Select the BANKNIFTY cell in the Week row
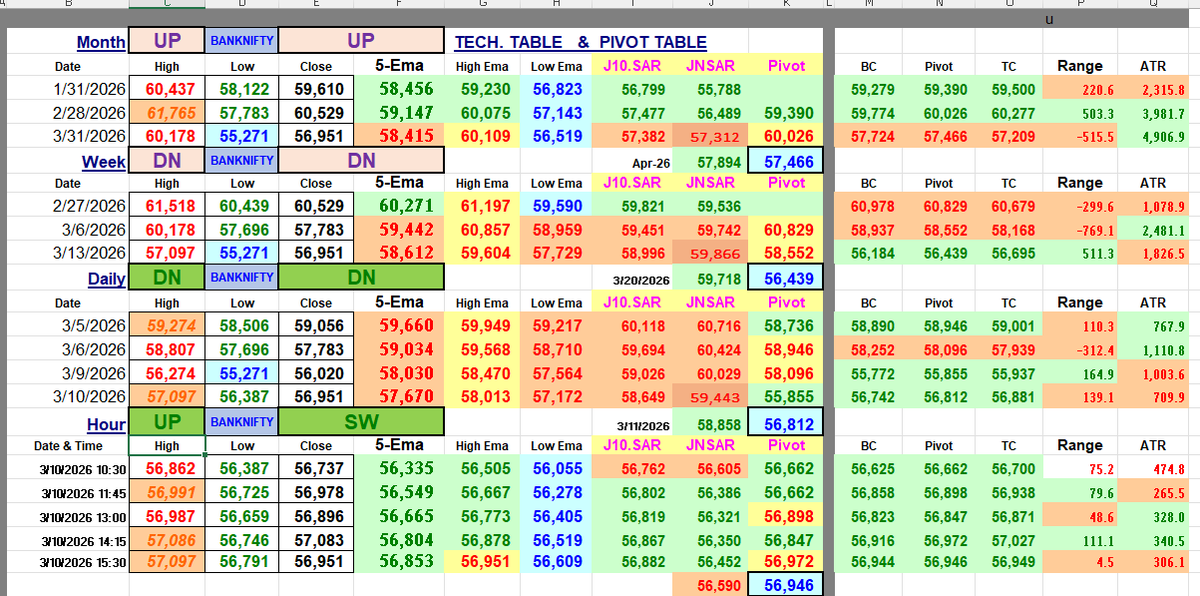Screen dimensions: 1200x596 click(x=241, y=160)
